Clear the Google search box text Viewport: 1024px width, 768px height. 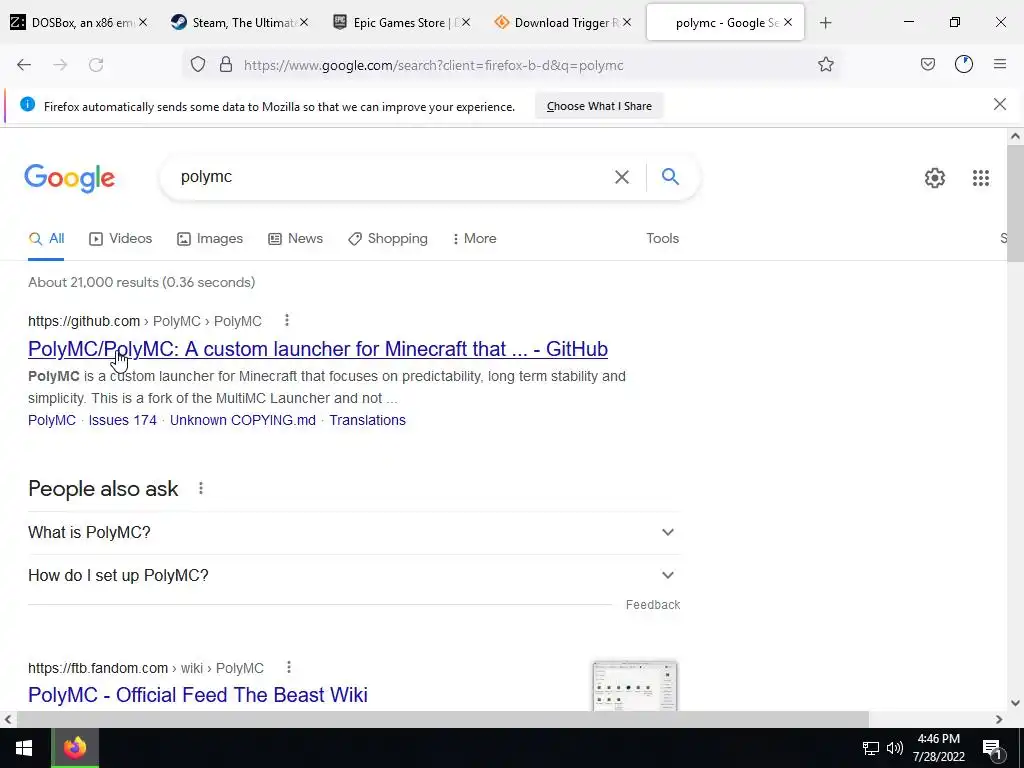[x=622, y=177]
